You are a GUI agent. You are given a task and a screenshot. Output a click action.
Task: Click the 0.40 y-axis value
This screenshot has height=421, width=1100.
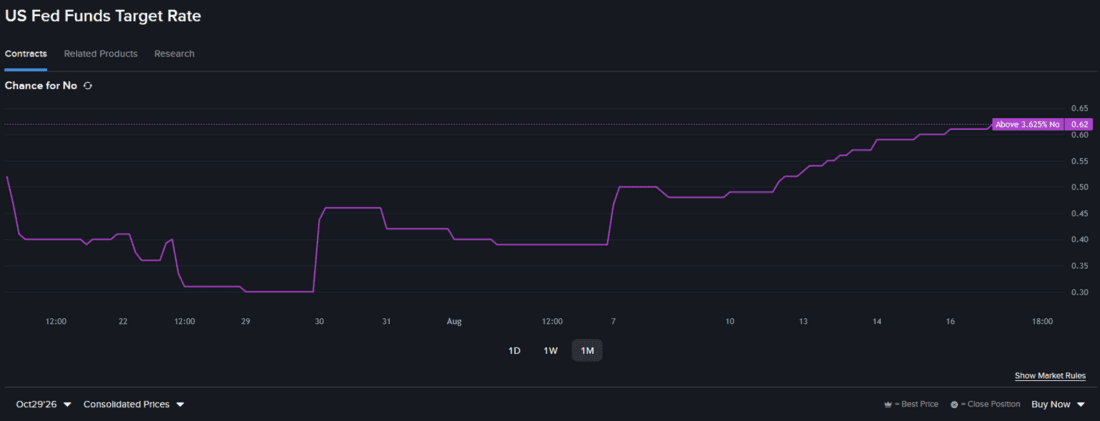coord(1080,239)
